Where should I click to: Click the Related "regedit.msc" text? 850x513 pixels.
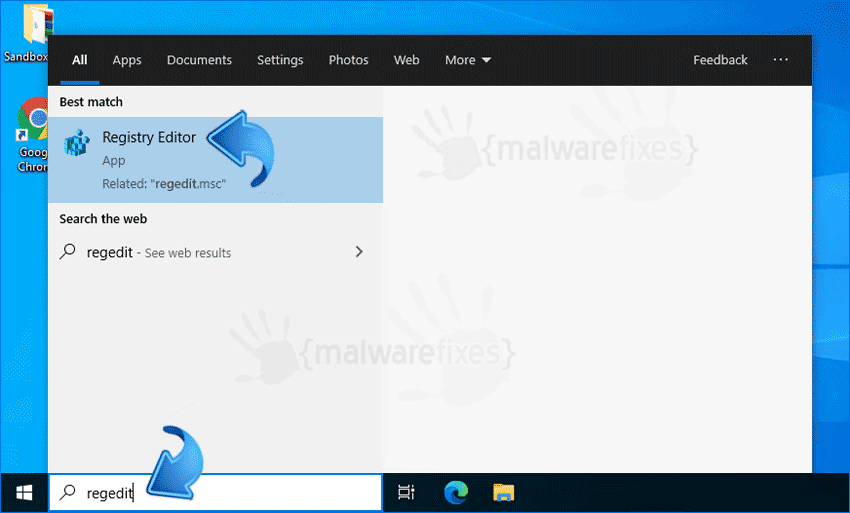(164, 184)
